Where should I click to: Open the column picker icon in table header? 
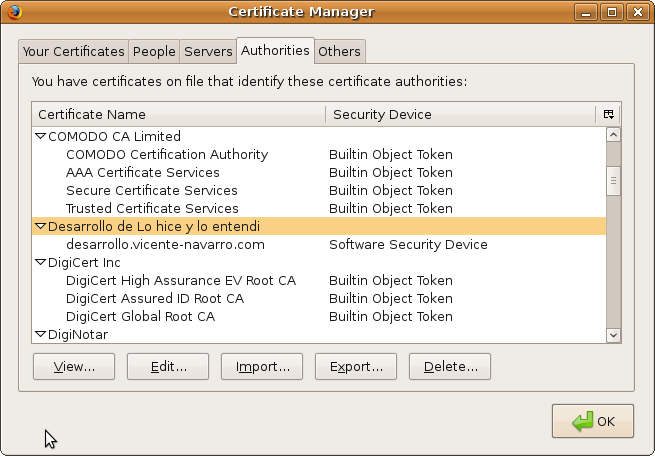609,114
